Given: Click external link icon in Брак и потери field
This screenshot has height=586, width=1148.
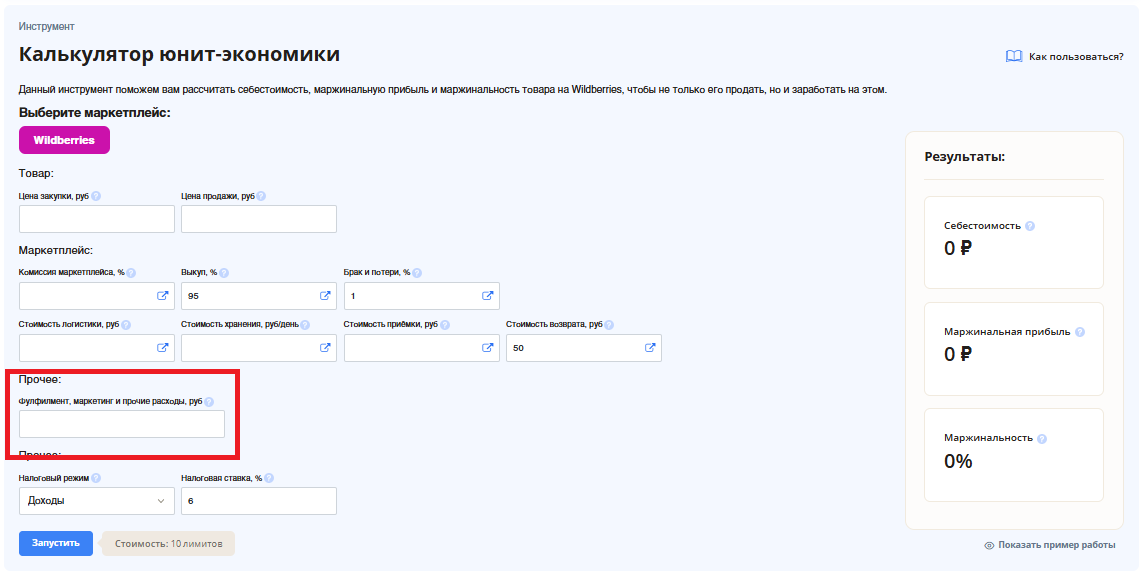Looking at the screenshot, I should click(488, 296).
